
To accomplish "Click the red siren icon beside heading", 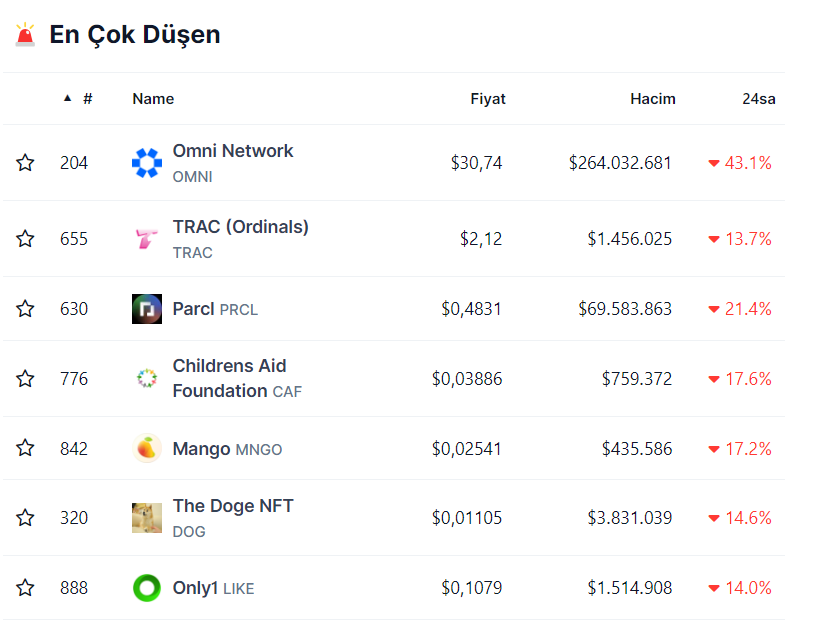I will click(x=25, y=35).
